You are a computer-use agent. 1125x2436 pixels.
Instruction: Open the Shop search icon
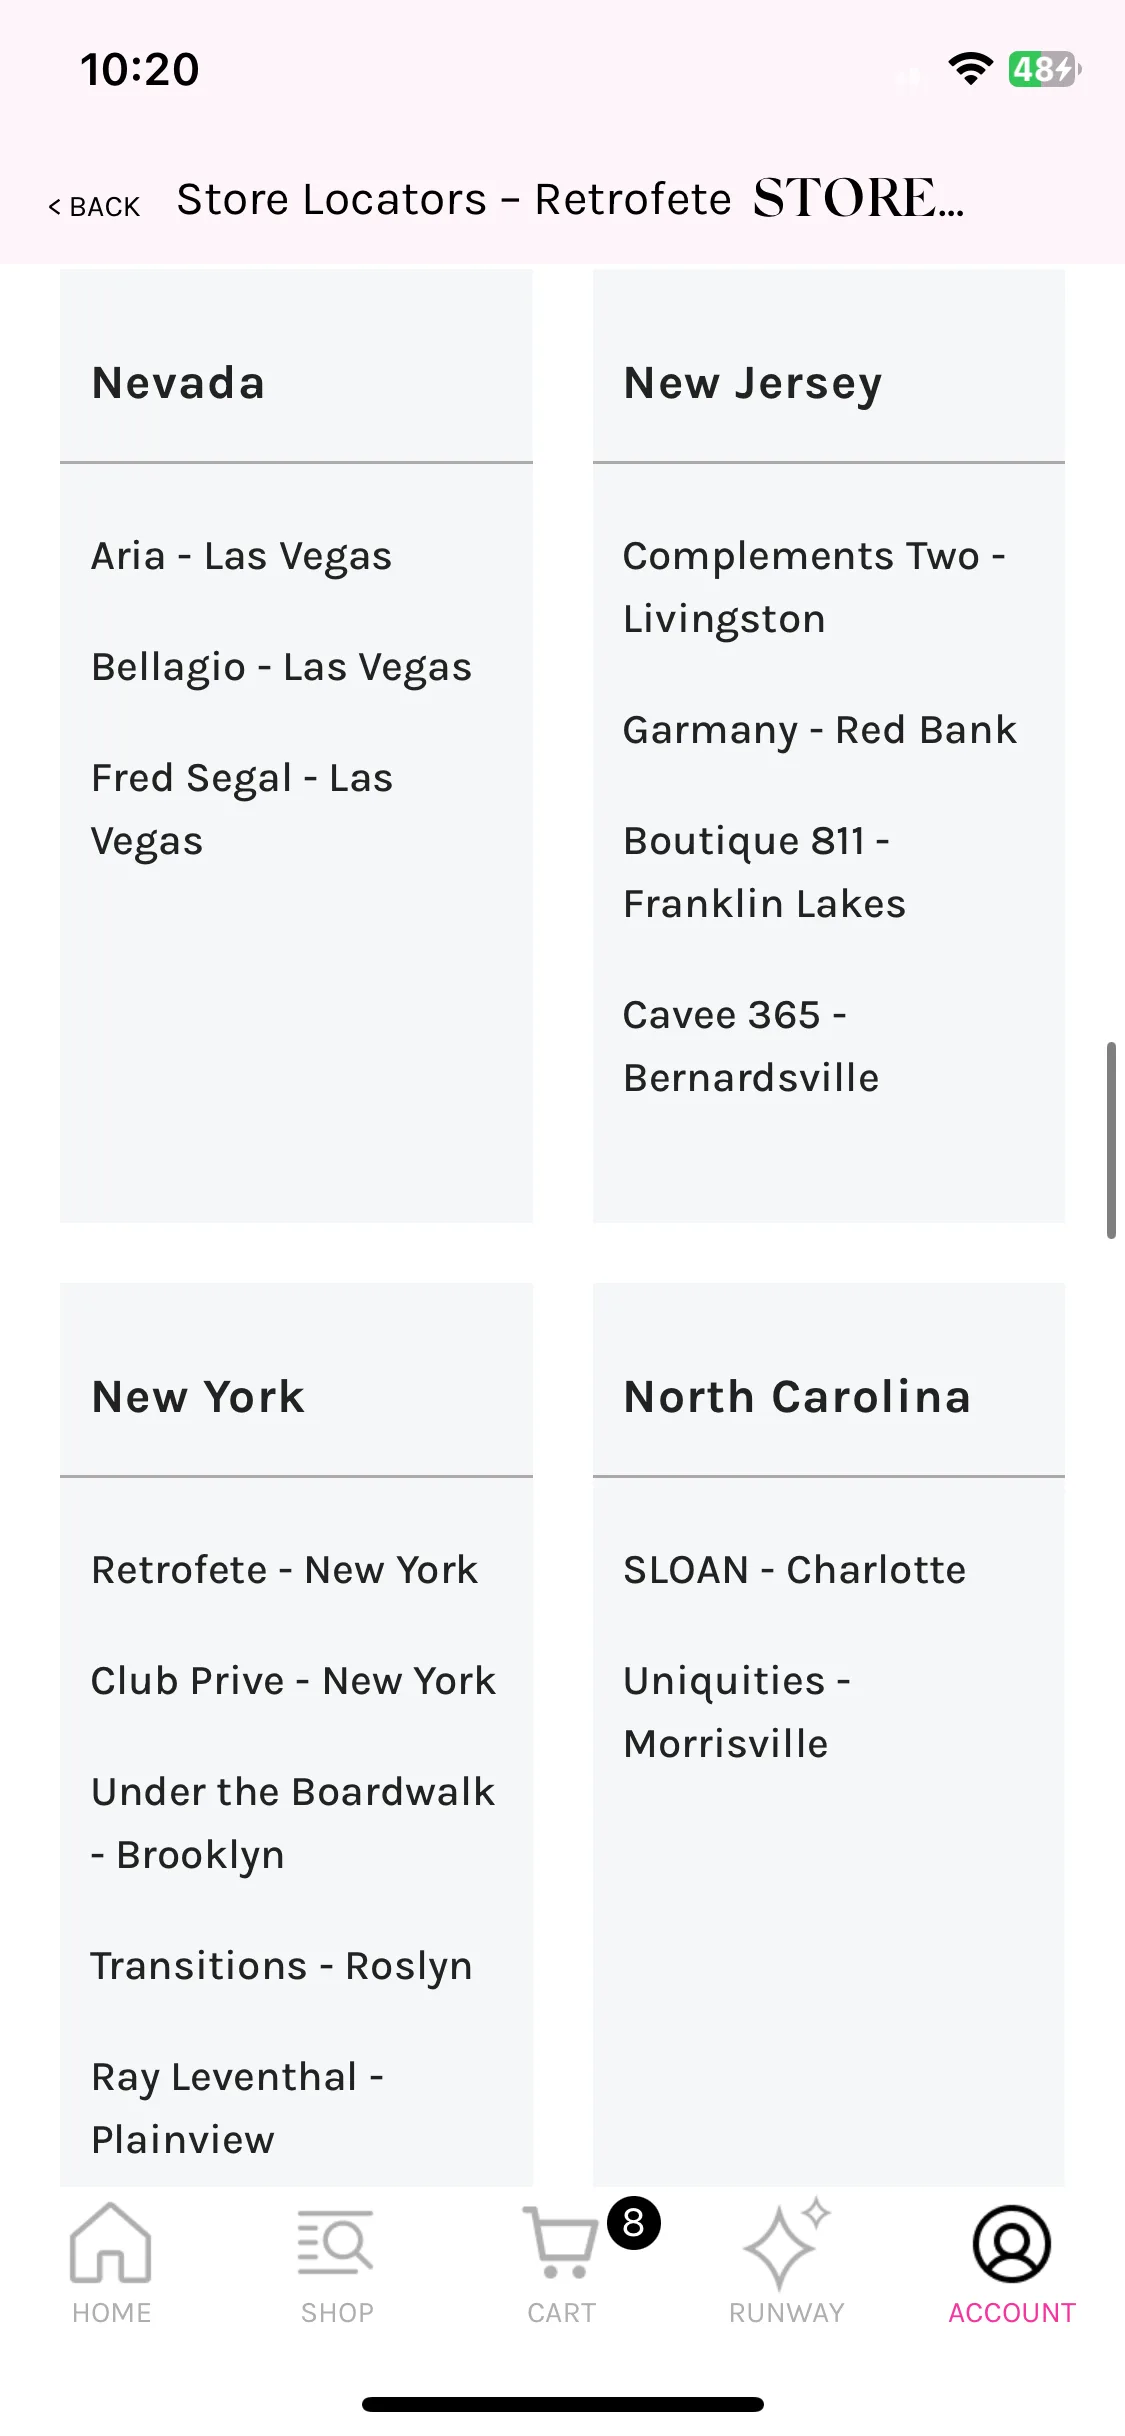(x=336, y=2243)
